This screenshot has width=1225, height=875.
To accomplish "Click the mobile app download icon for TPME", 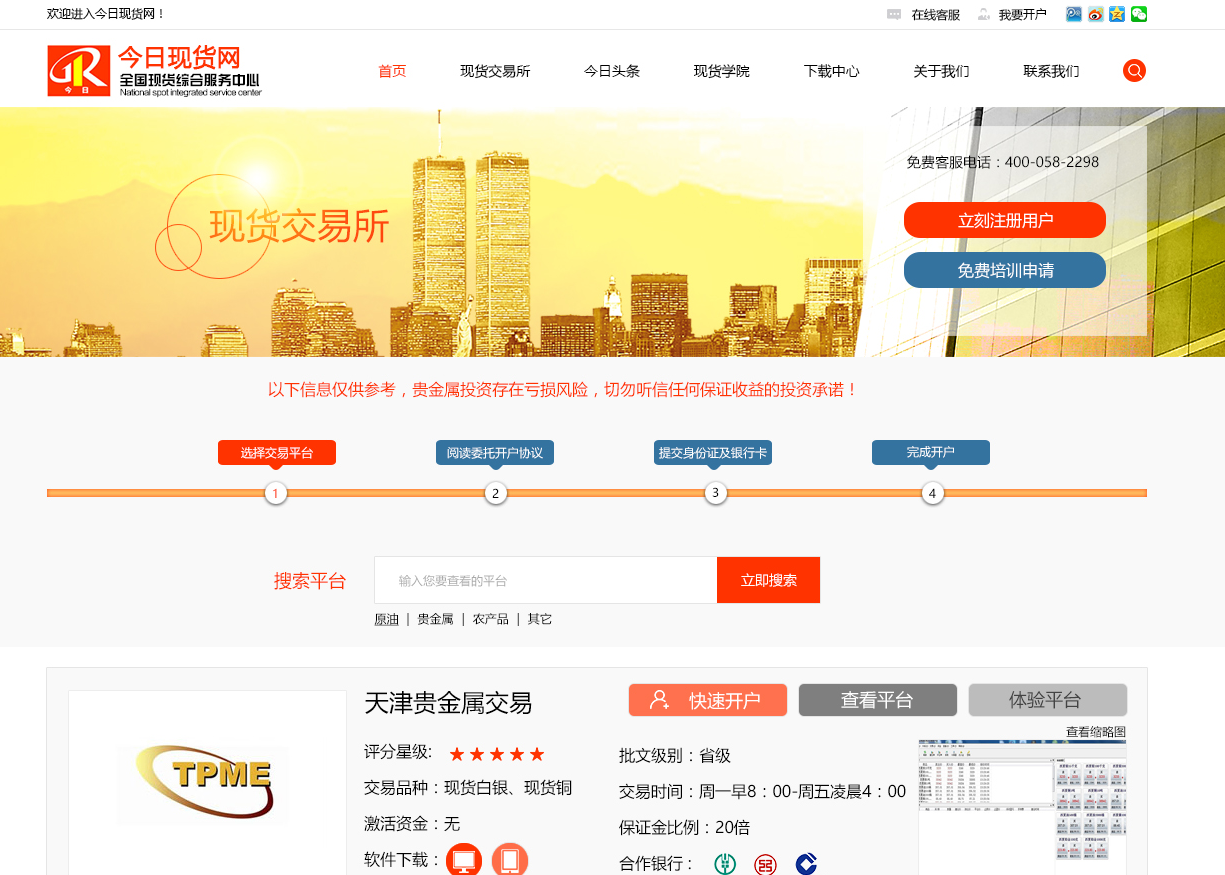I will (x=508, y=859).
